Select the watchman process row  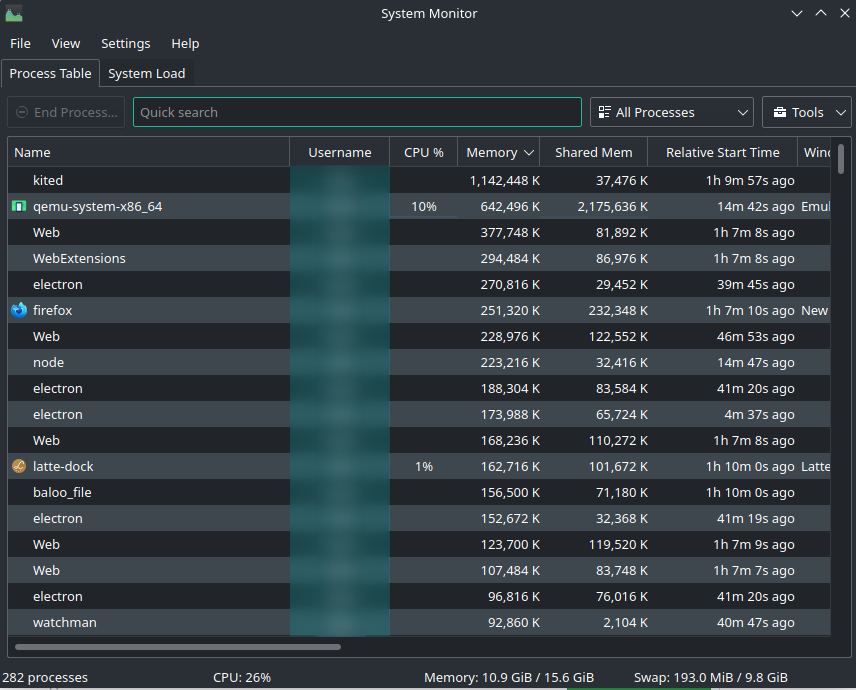[x=419, y=622]
